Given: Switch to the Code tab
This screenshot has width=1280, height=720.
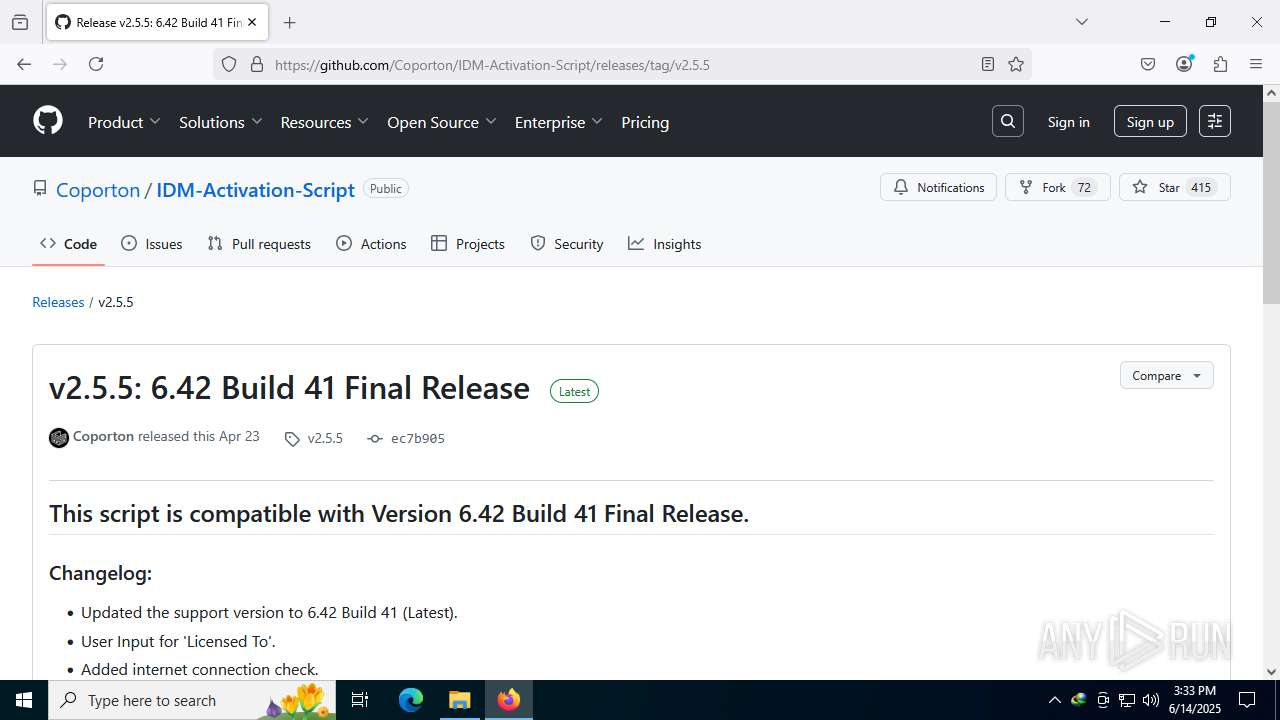Looking at the screenshot, I should coord(68,244).
